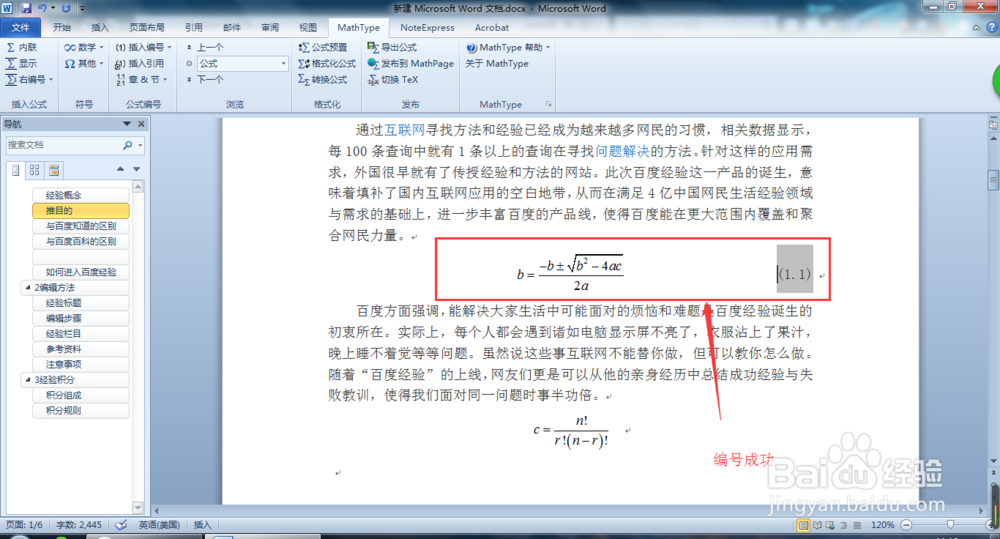Click 发布到 MathPage

410,63
